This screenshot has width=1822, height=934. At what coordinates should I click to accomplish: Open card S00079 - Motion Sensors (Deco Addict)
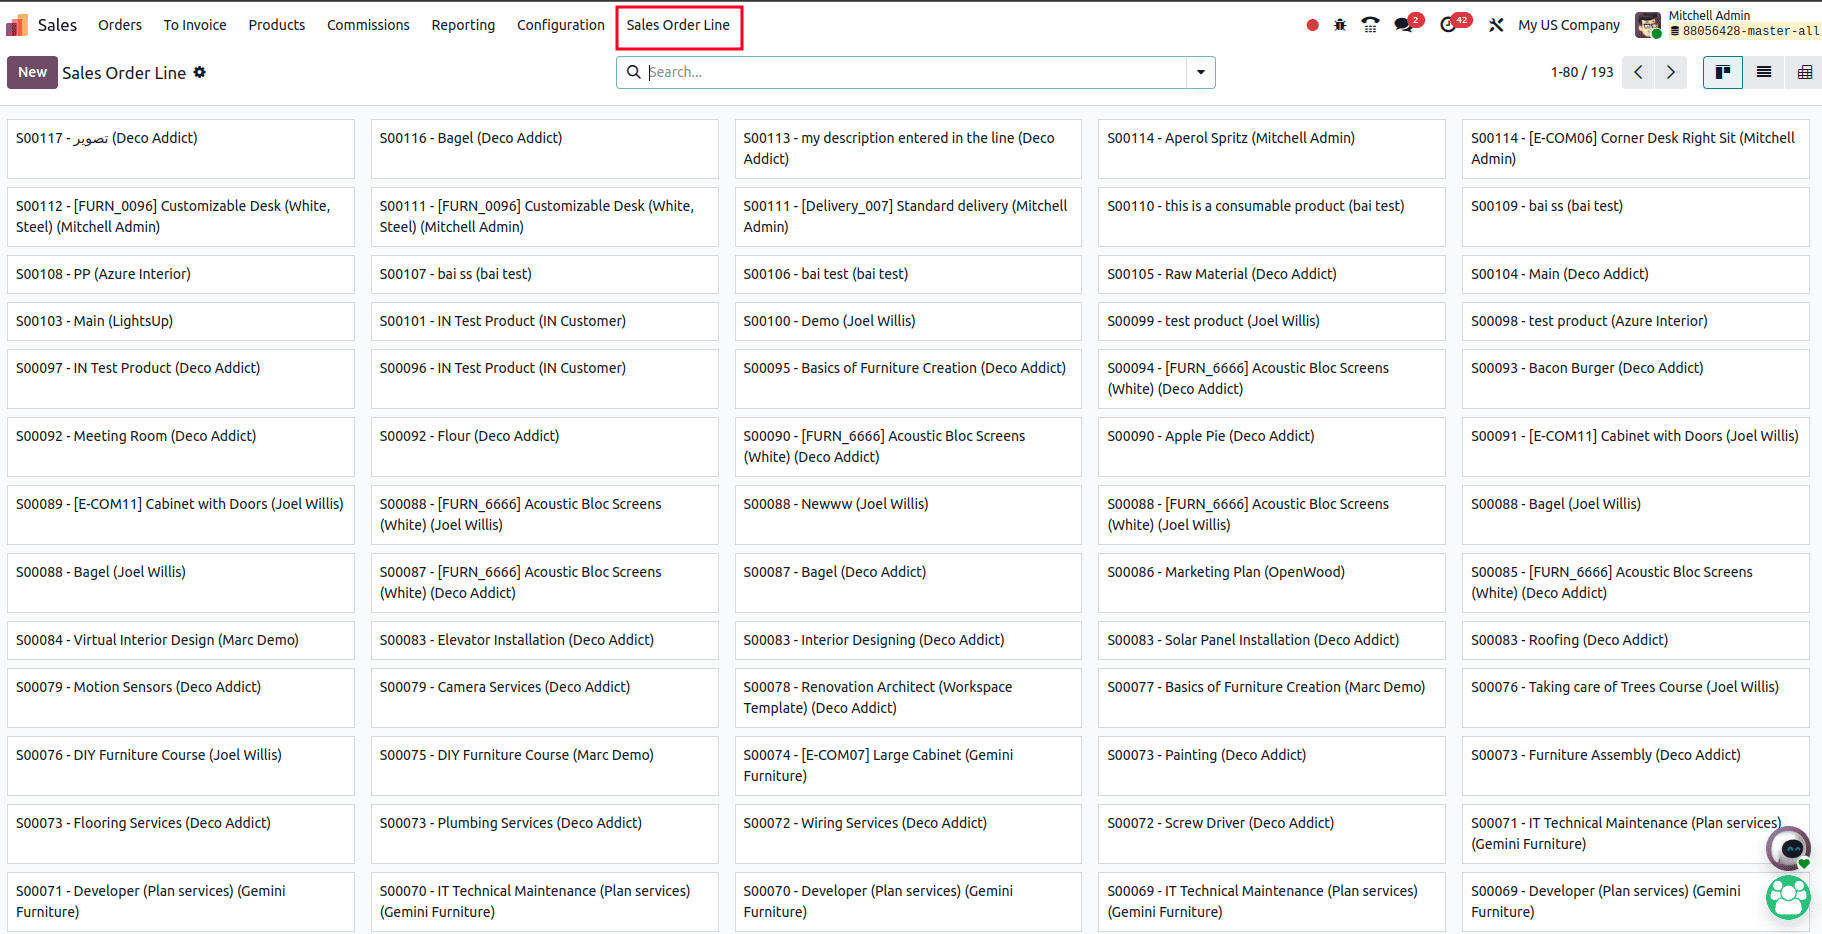pyautogui.click(x=180, y=698)
